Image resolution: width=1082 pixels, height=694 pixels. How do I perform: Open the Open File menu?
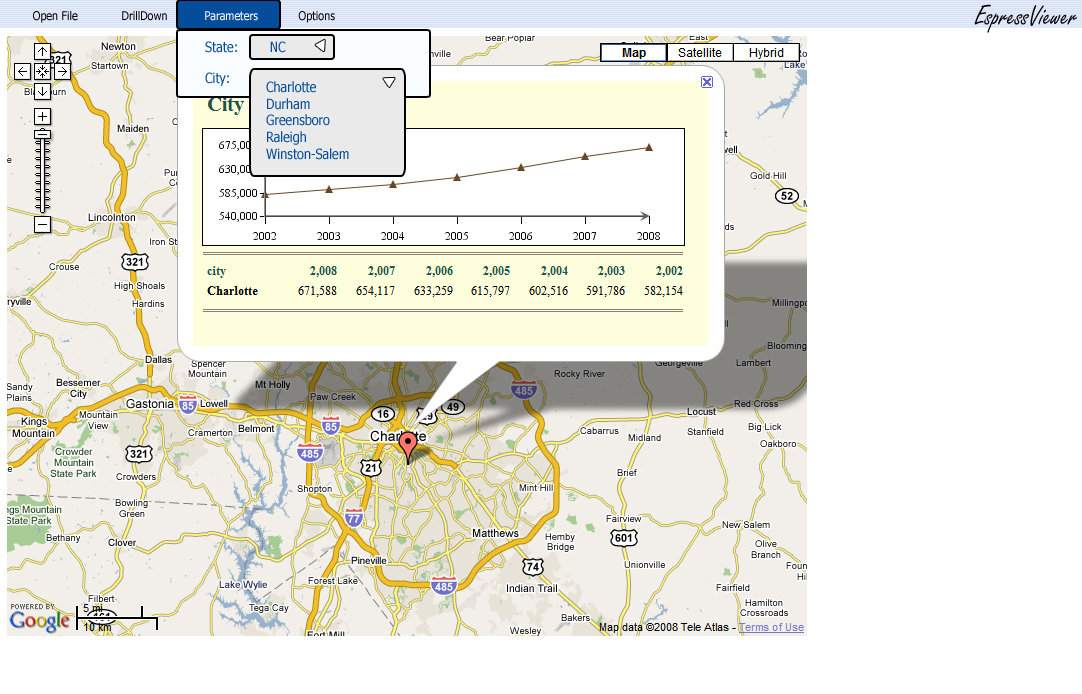coord(55,16)
